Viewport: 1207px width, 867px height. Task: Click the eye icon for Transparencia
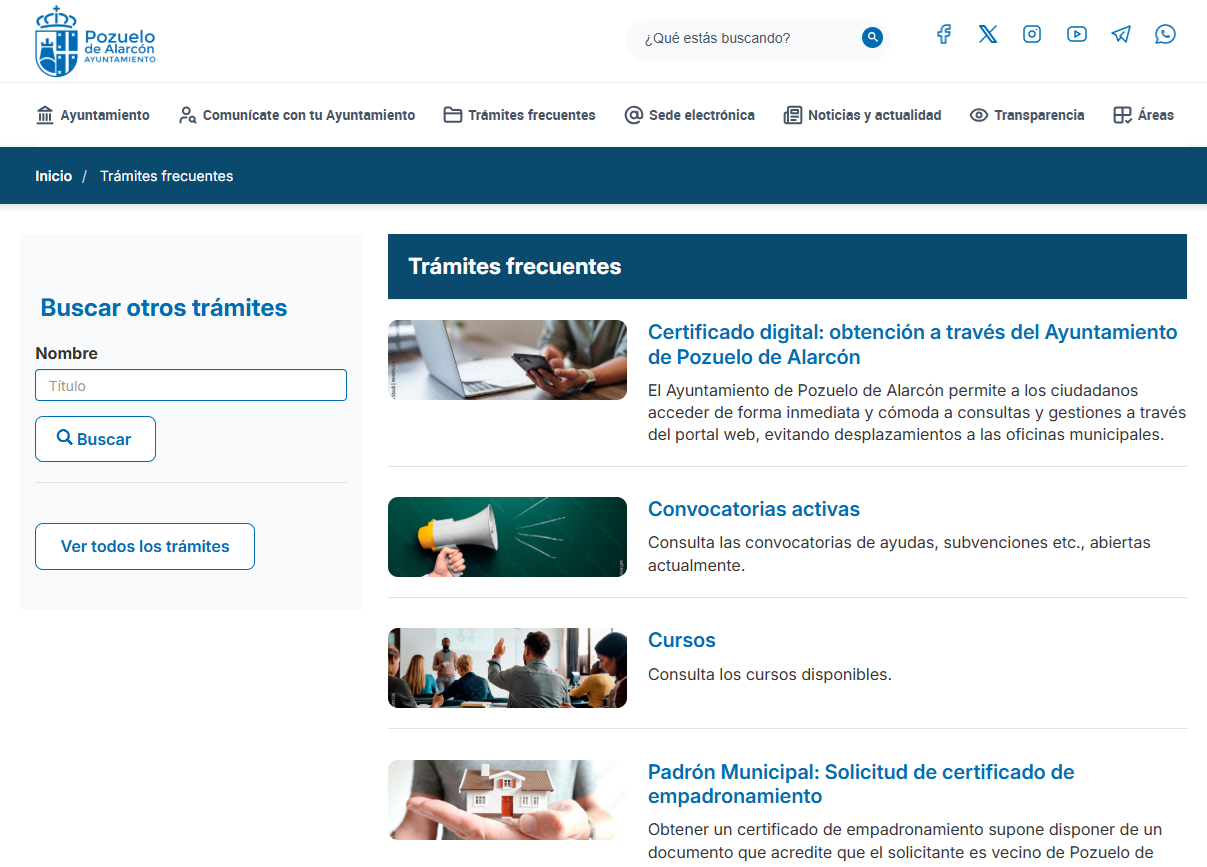tap(979, 115)
